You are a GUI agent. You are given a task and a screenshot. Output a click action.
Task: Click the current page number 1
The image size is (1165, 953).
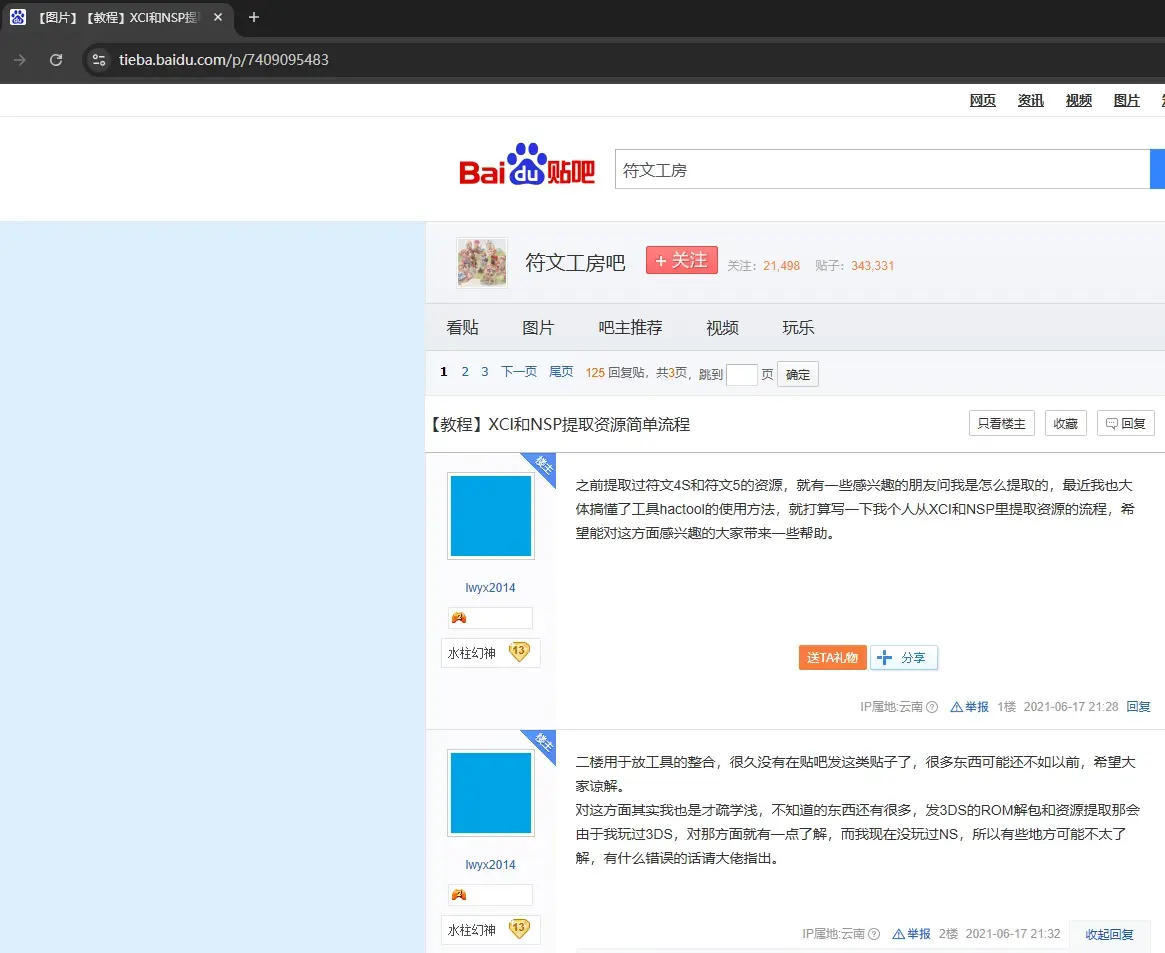(x=444, y=371)
